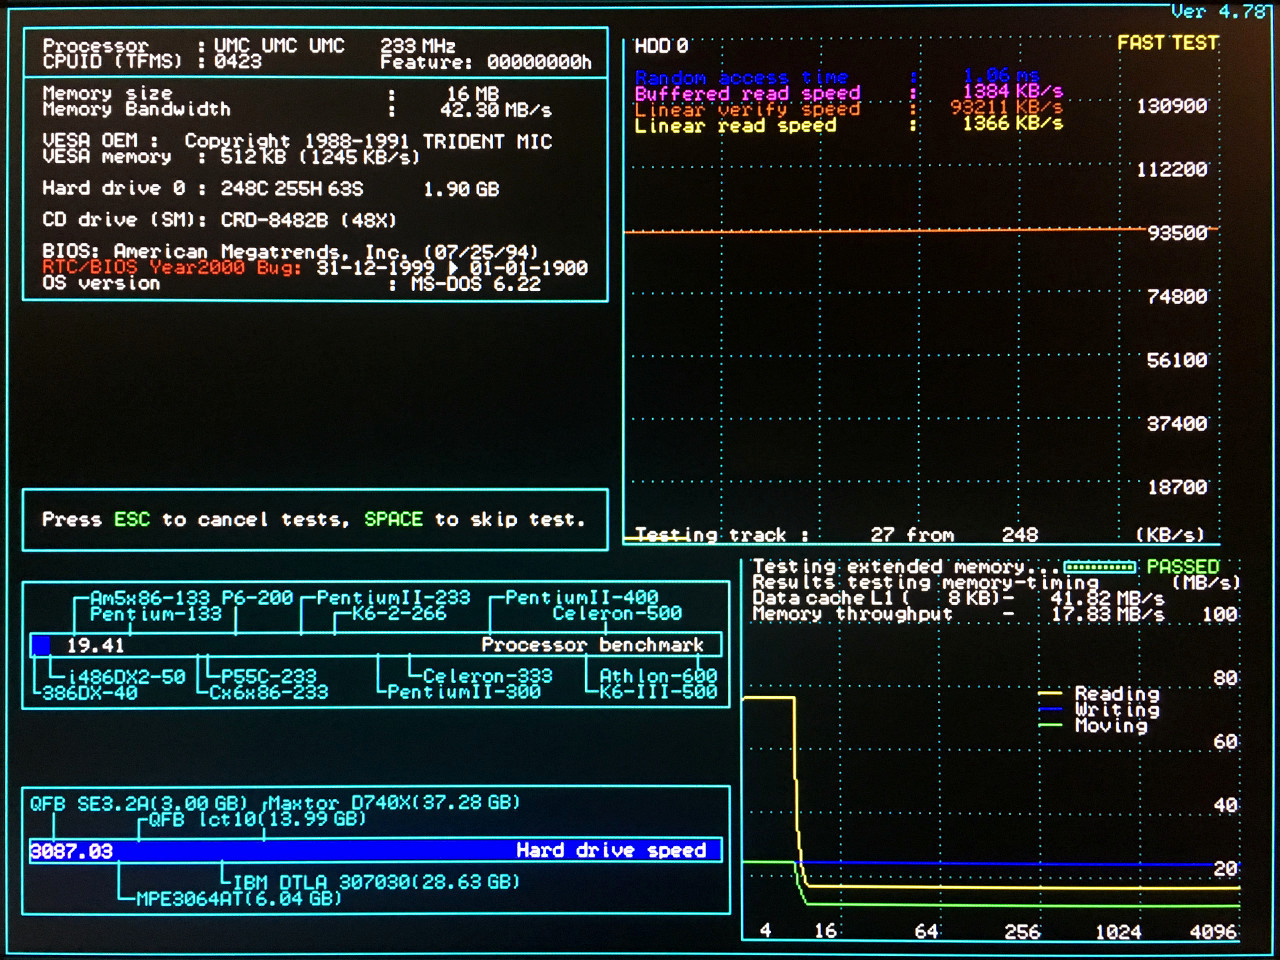This screenshot has height=960, width=1280.
Task: Click the blue Writing legend line
Action: [x=1050, y=709]
